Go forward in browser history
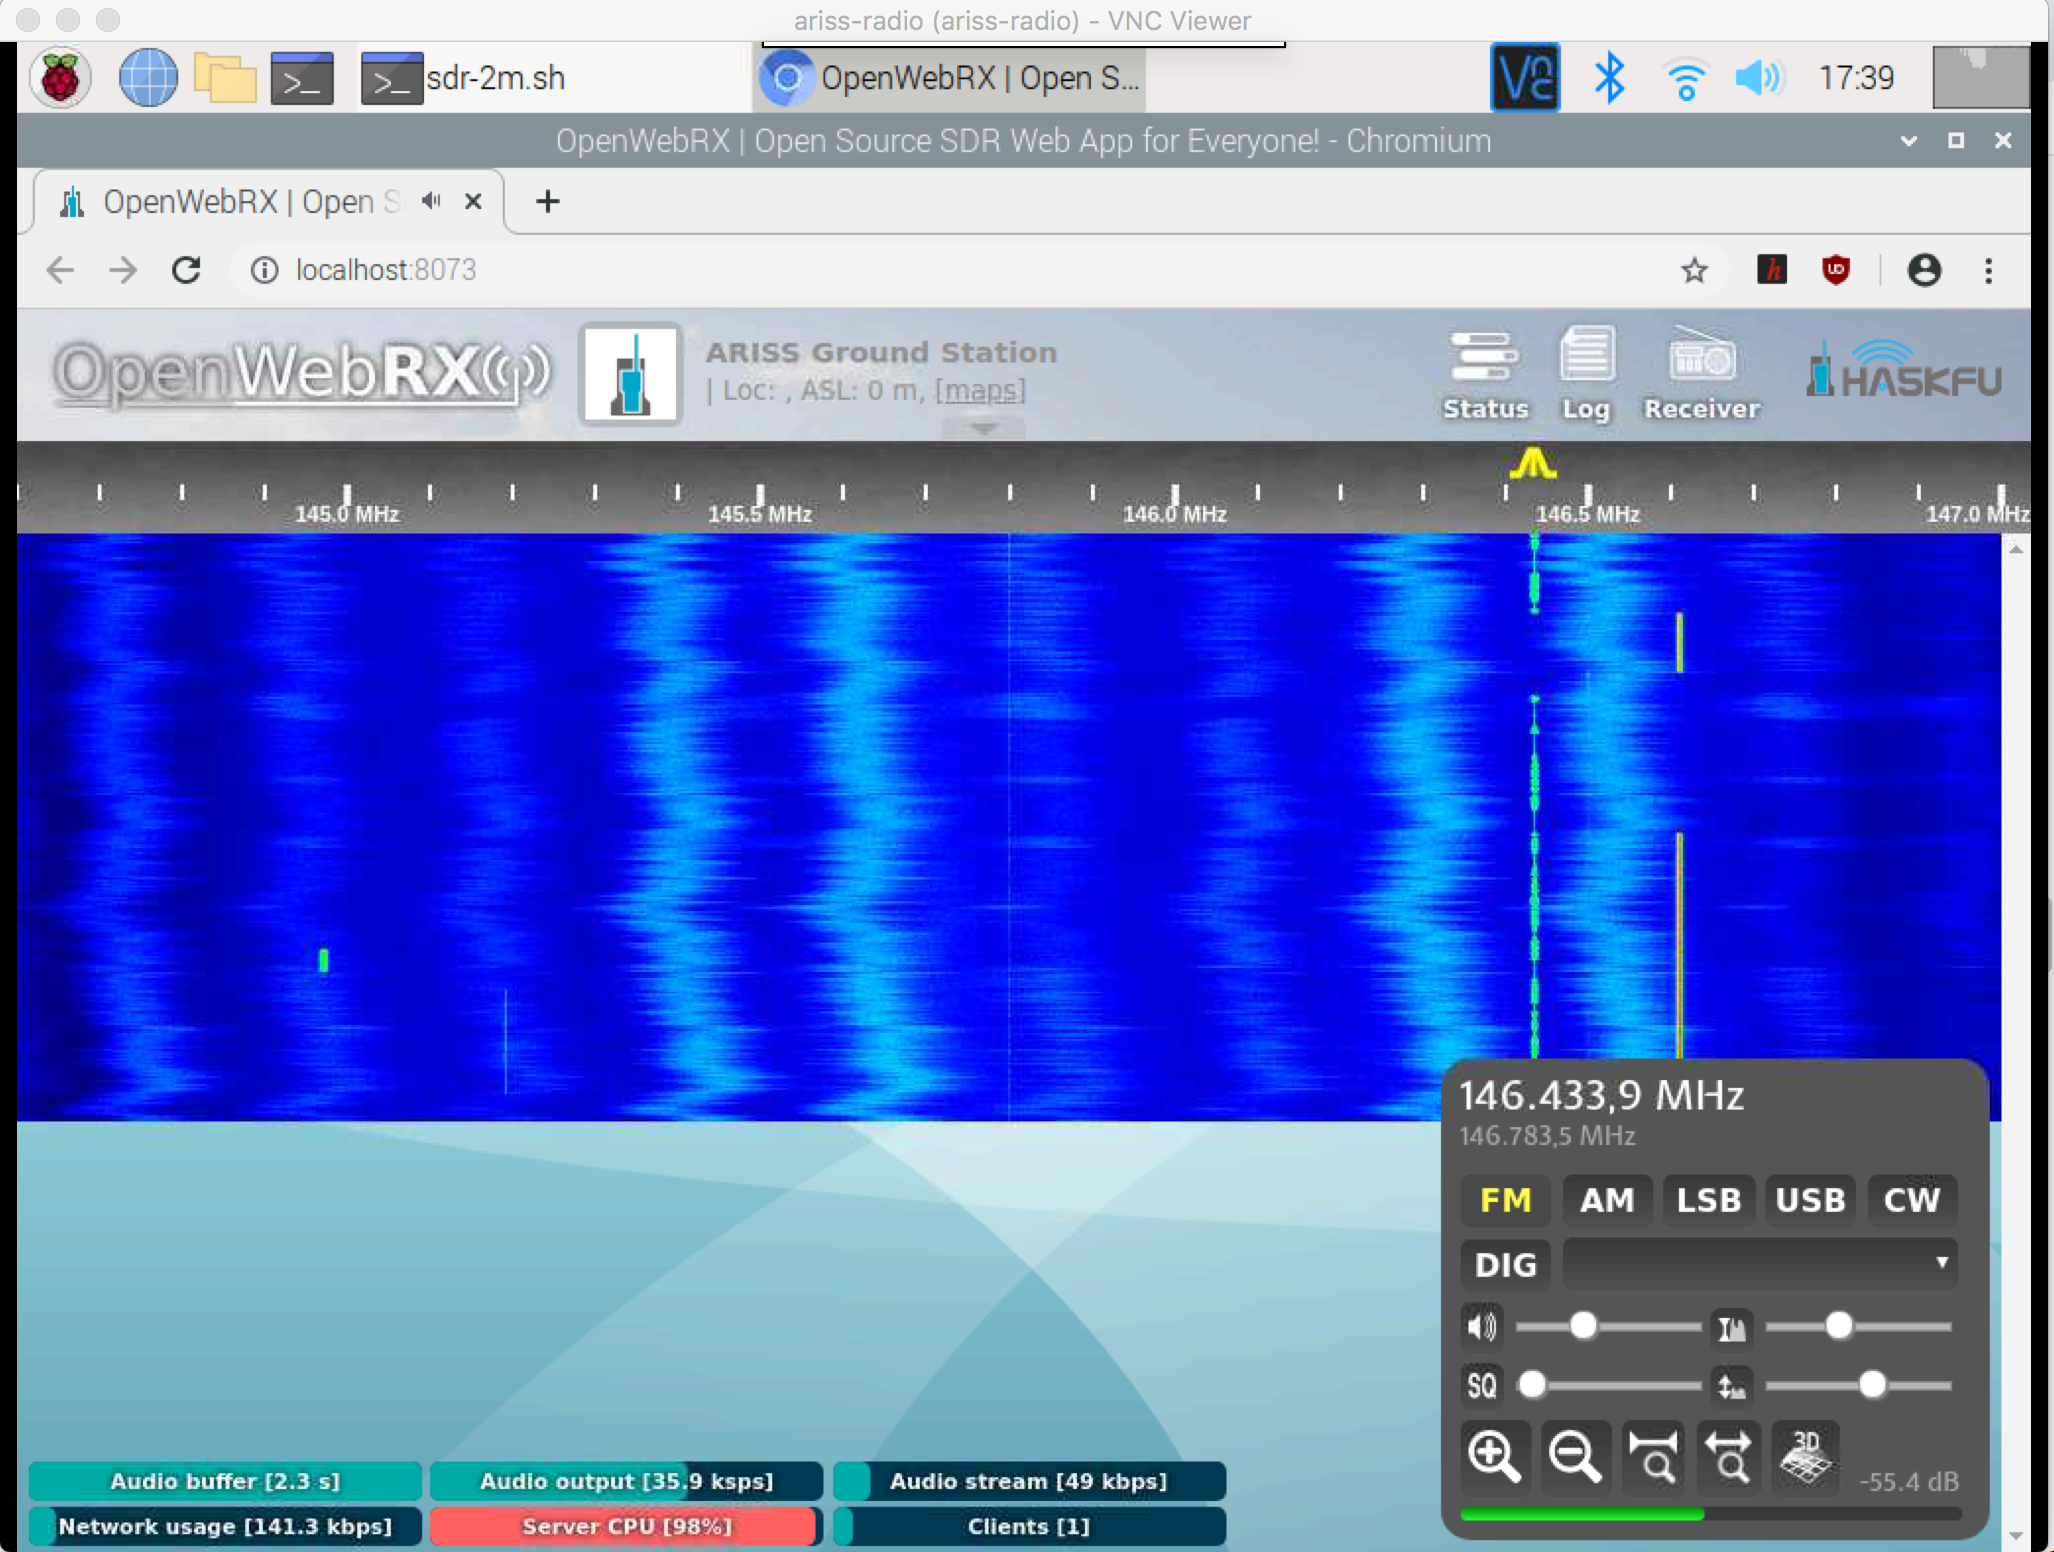2054x1552 pixels. click(x=123, y=270)
